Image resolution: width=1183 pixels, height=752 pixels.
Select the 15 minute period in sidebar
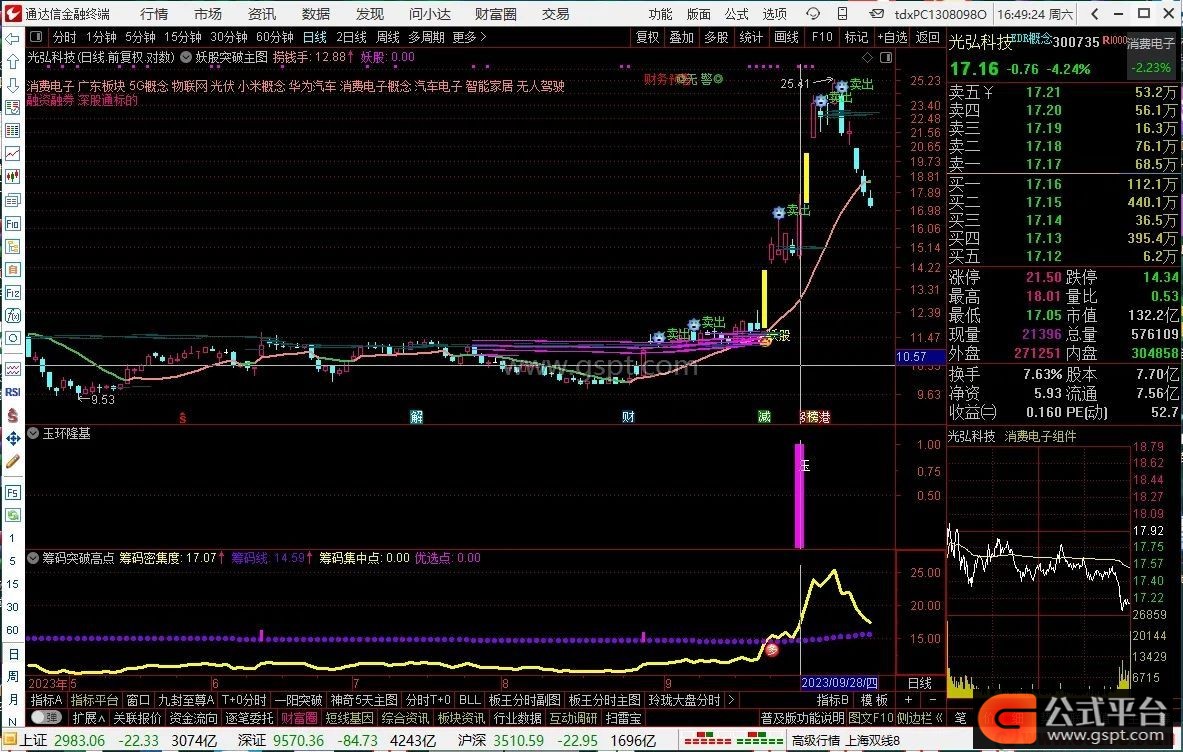[13, 584]
